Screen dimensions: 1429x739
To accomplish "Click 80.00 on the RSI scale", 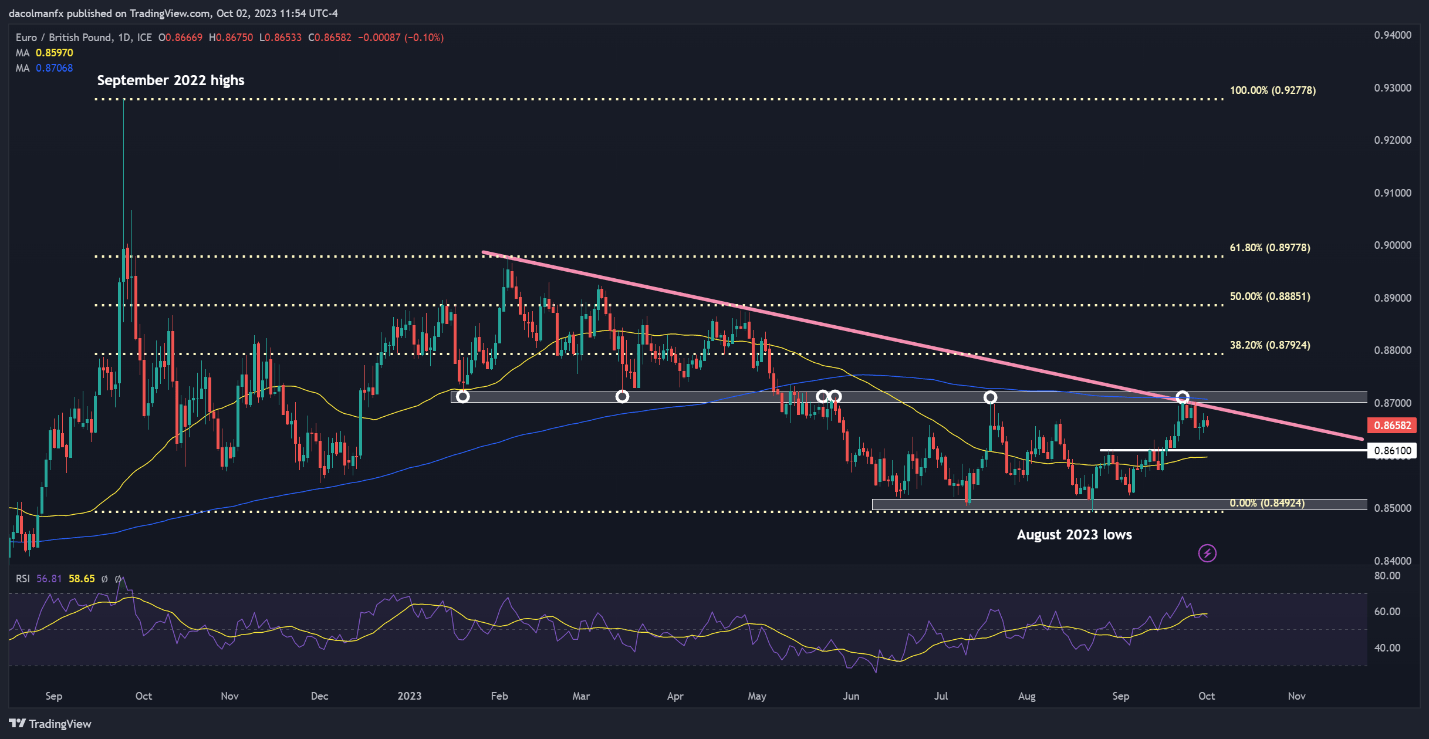I will tap(1386, 576).
